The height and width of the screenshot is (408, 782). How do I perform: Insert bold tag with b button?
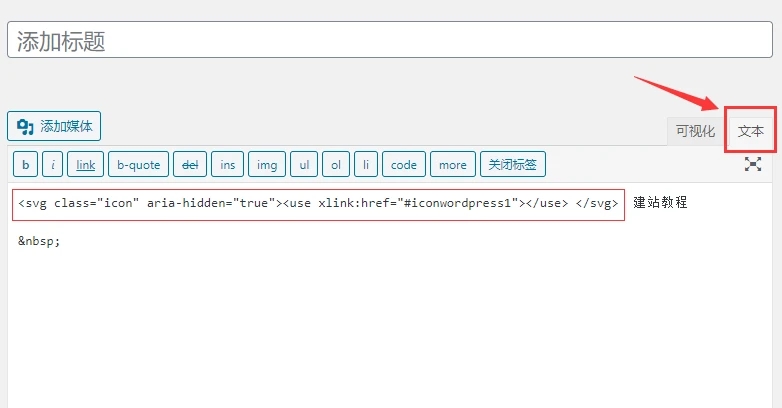[x=25, y=164]
